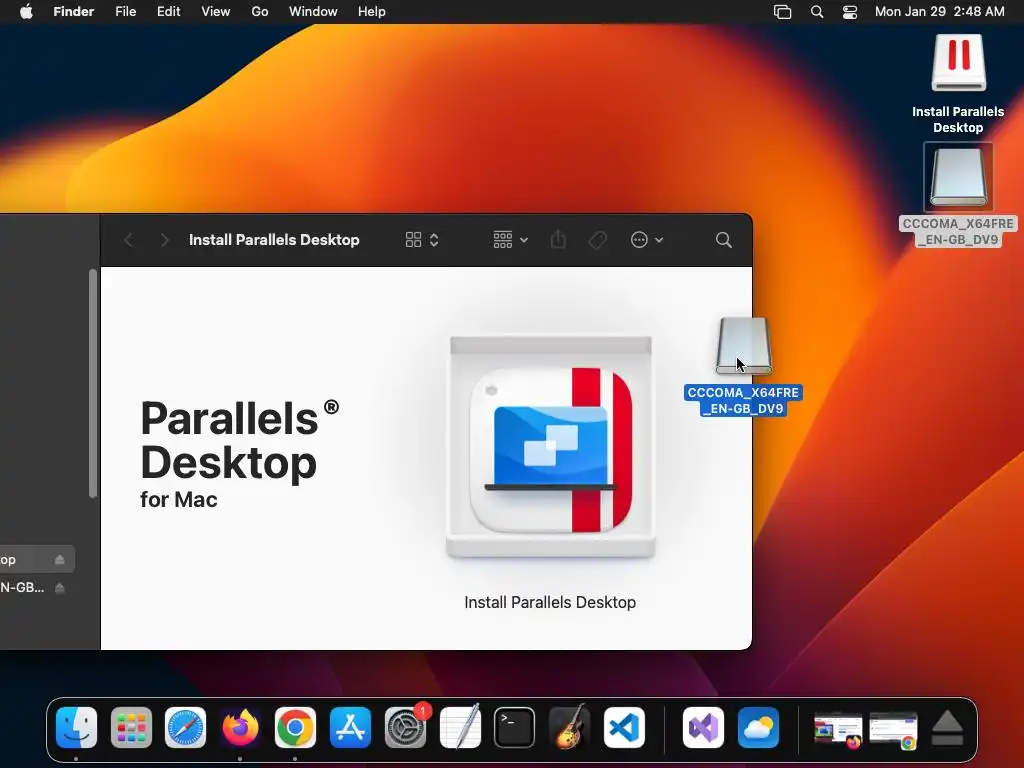The width and height of the screenshot is (1024, 768).
Task: Open TextEdit from the Dock
Action: point(460,728)
